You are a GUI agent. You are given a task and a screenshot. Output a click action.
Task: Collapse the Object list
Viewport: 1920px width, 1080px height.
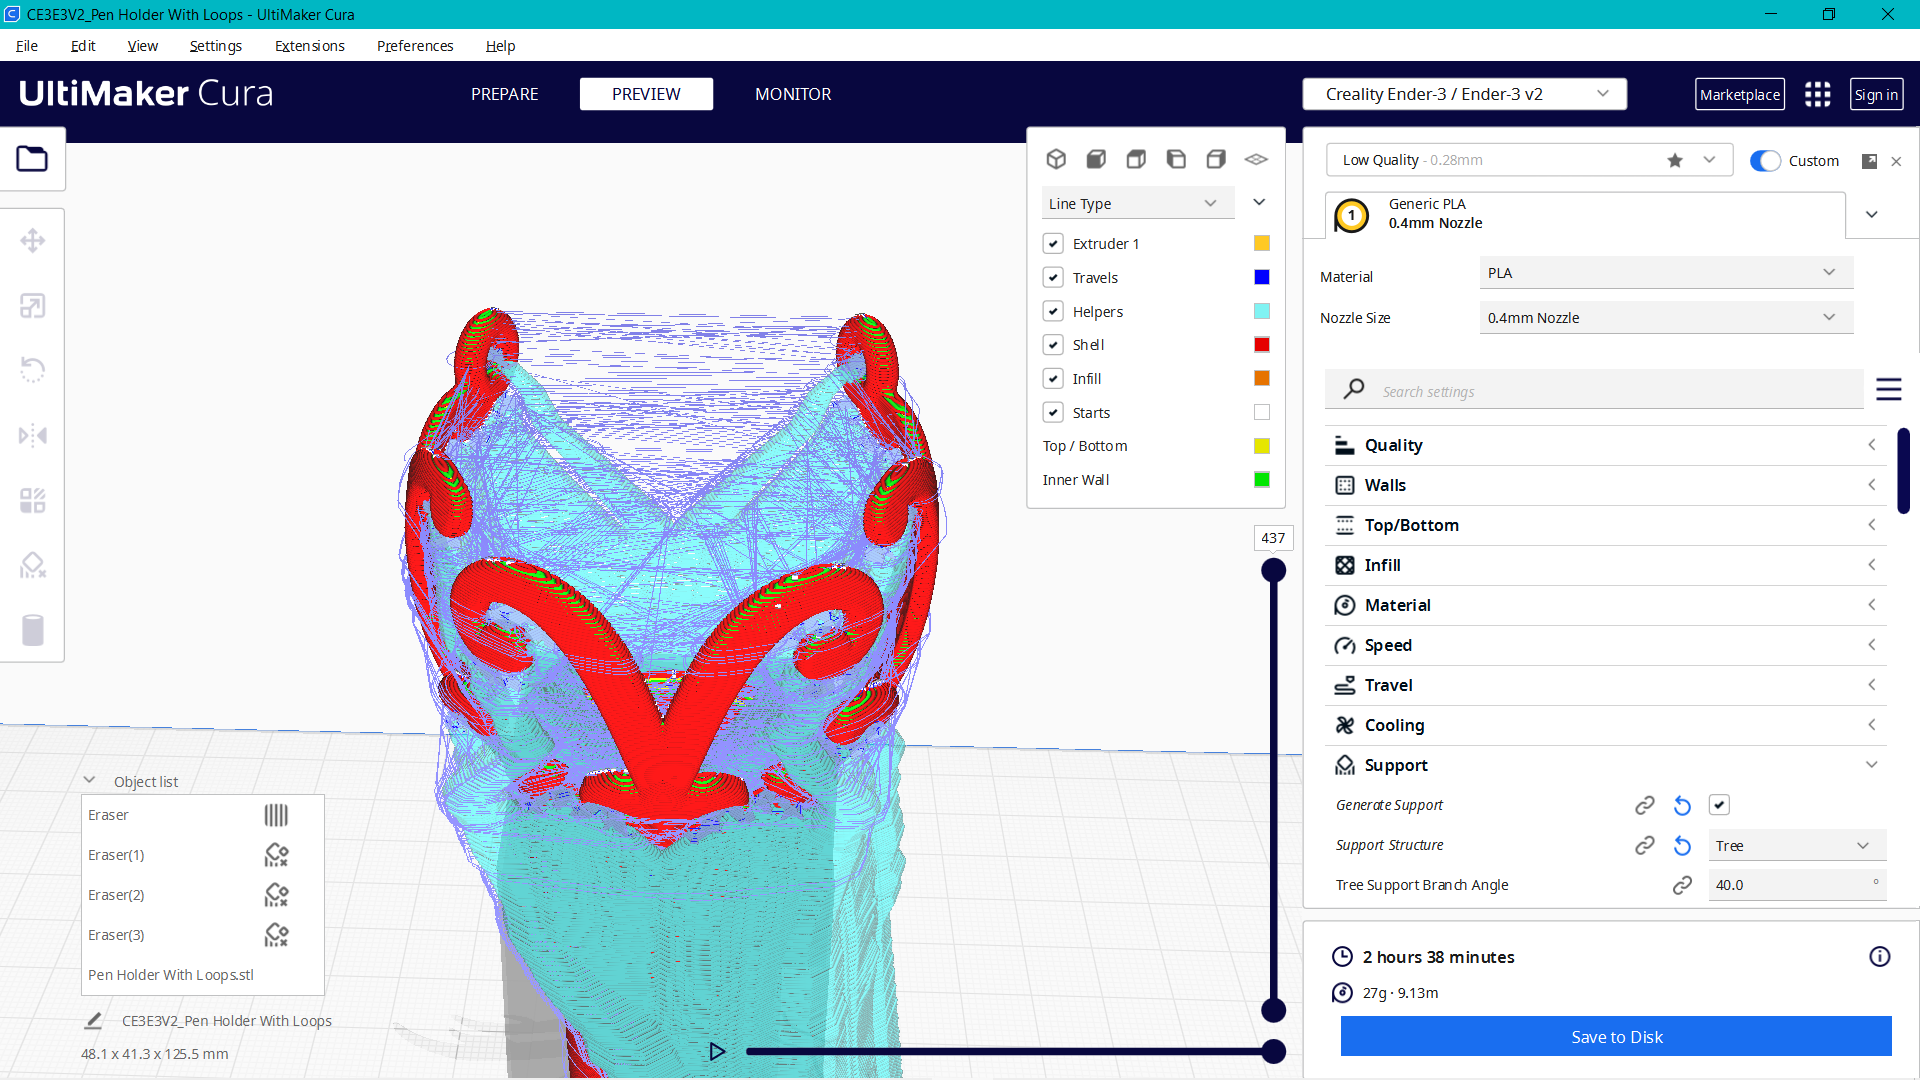(90, 781)
